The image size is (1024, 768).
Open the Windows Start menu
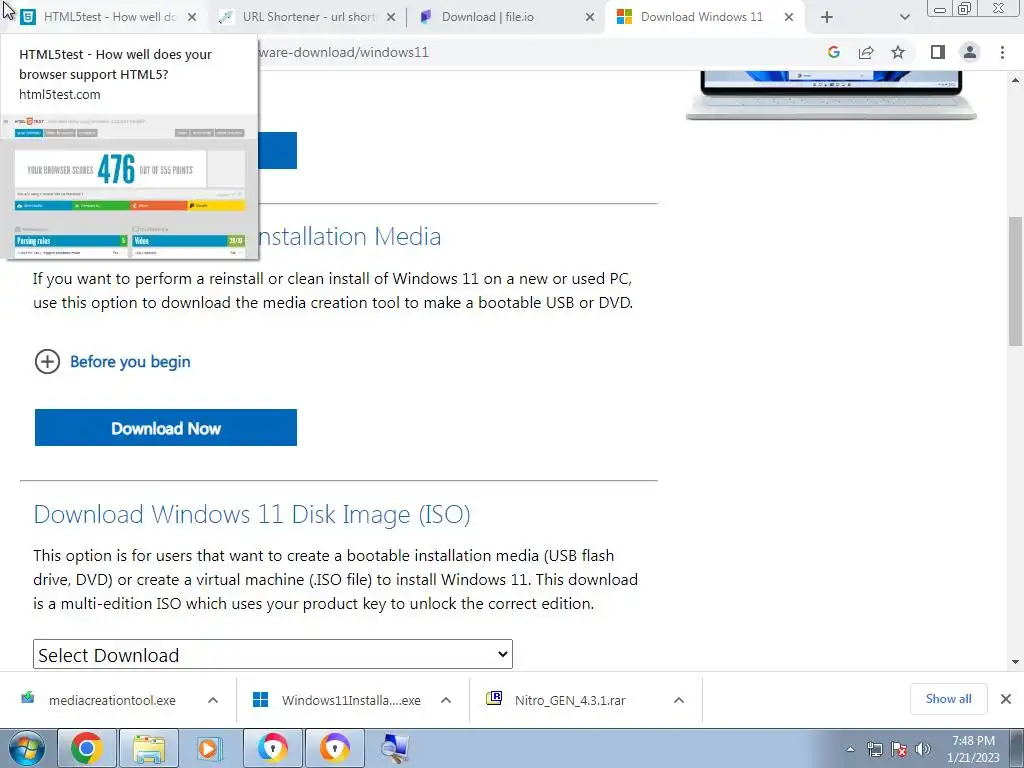point(25,748)
